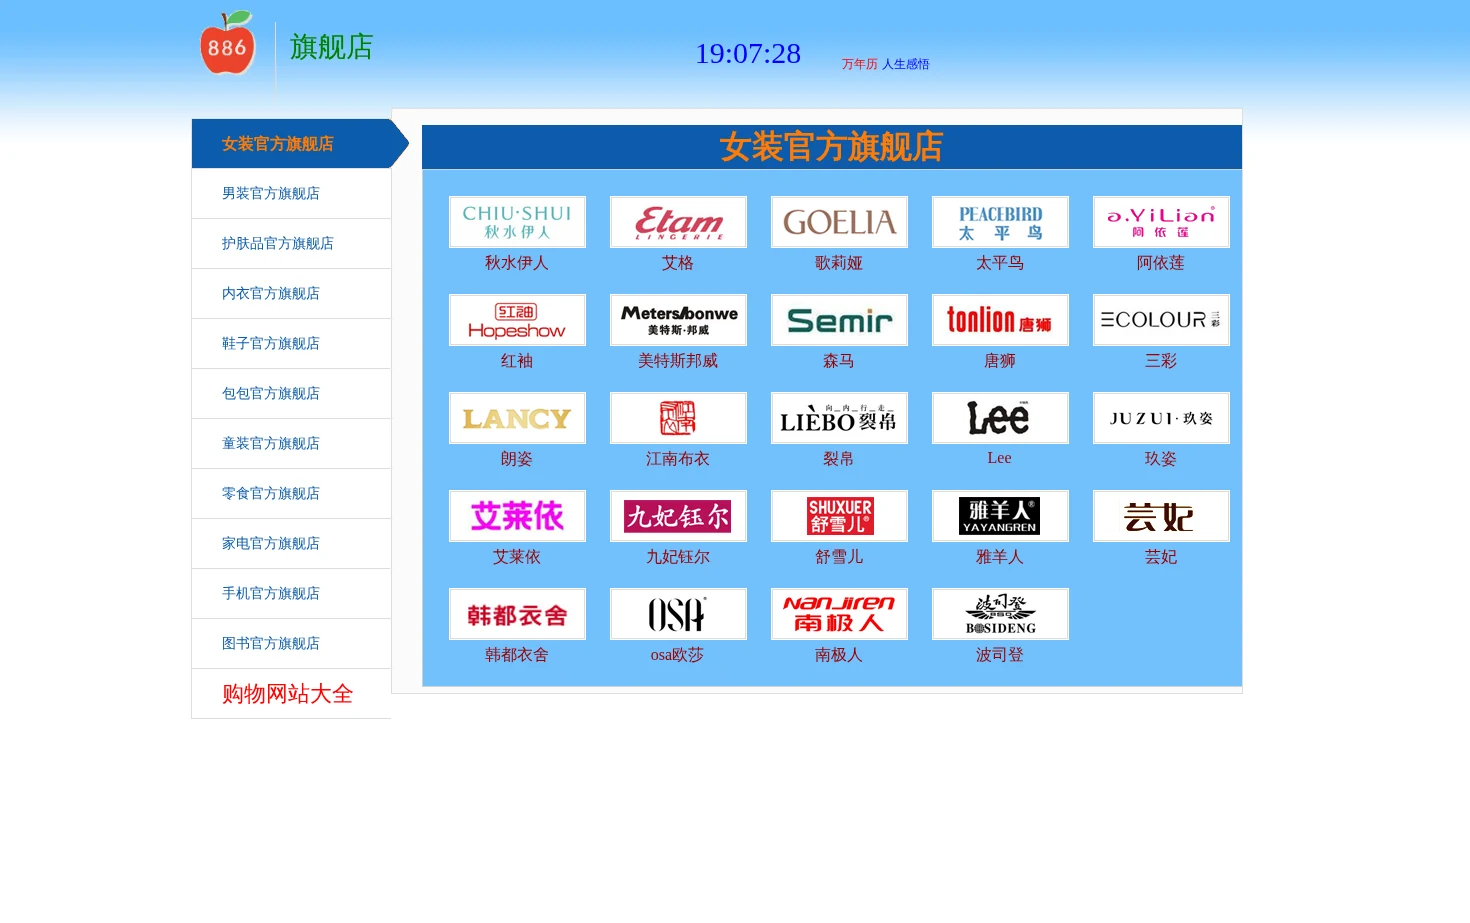The width and height of the screenshot is (1470, 923).
Task: Open the Hopeshow 红袖 logo
Action: click(x=517, y=320)
